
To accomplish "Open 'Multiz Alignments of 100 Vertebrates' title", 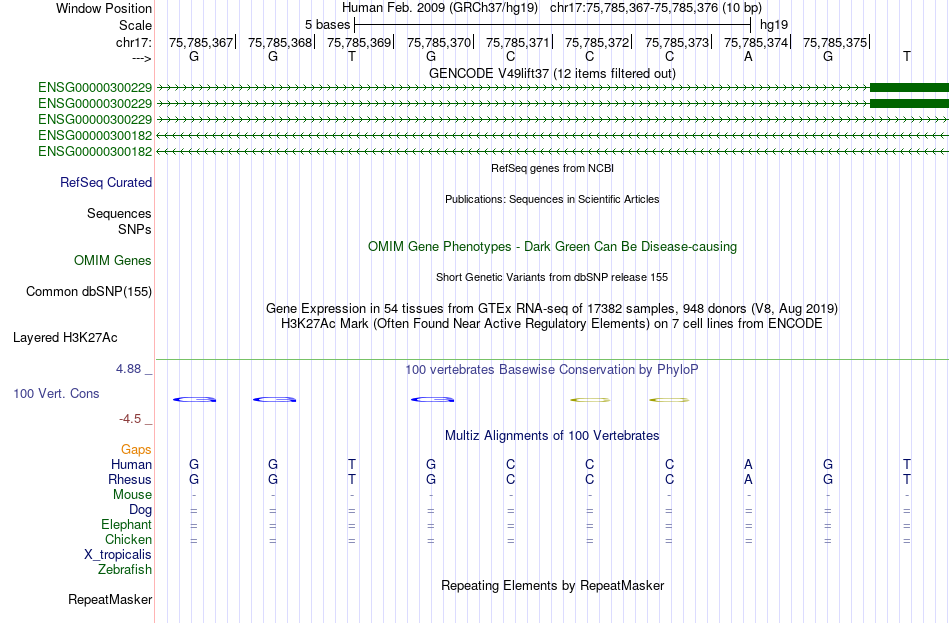I will (552, 436).
